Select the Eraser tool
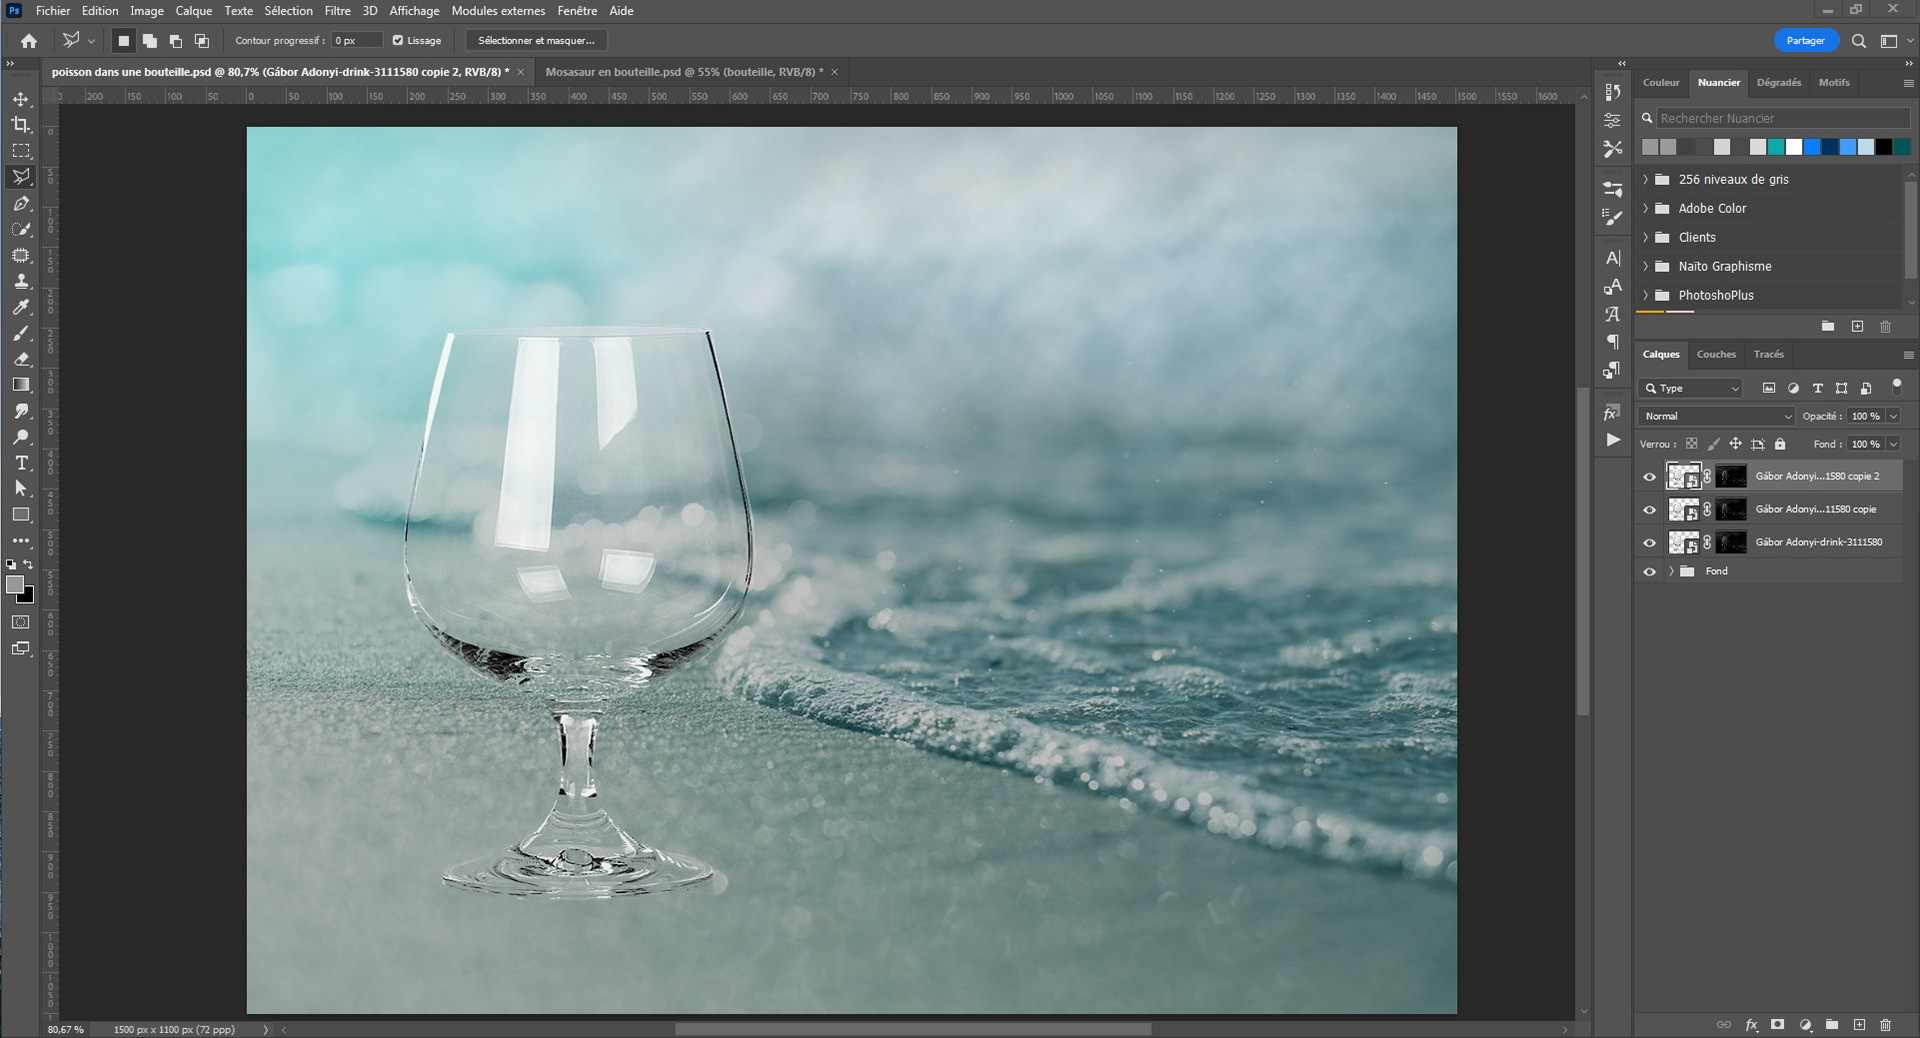1920x1038 pixels. coord(21,359)
